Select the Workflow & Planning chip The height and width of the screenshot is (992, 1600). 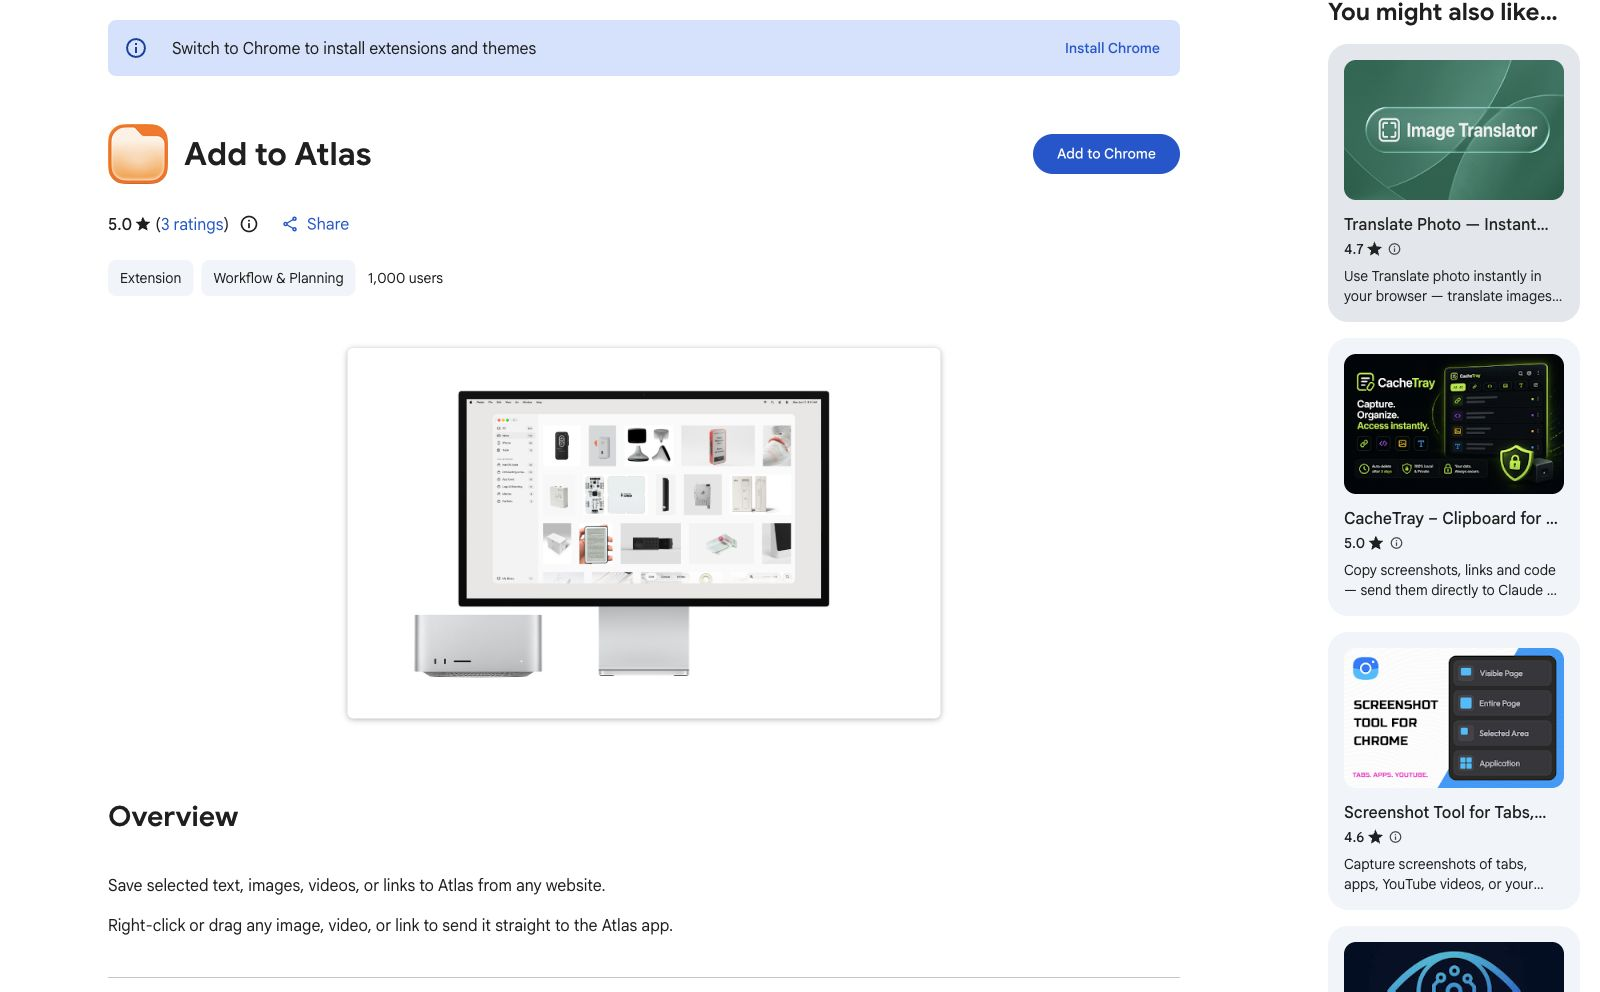[x=278, y=278]
